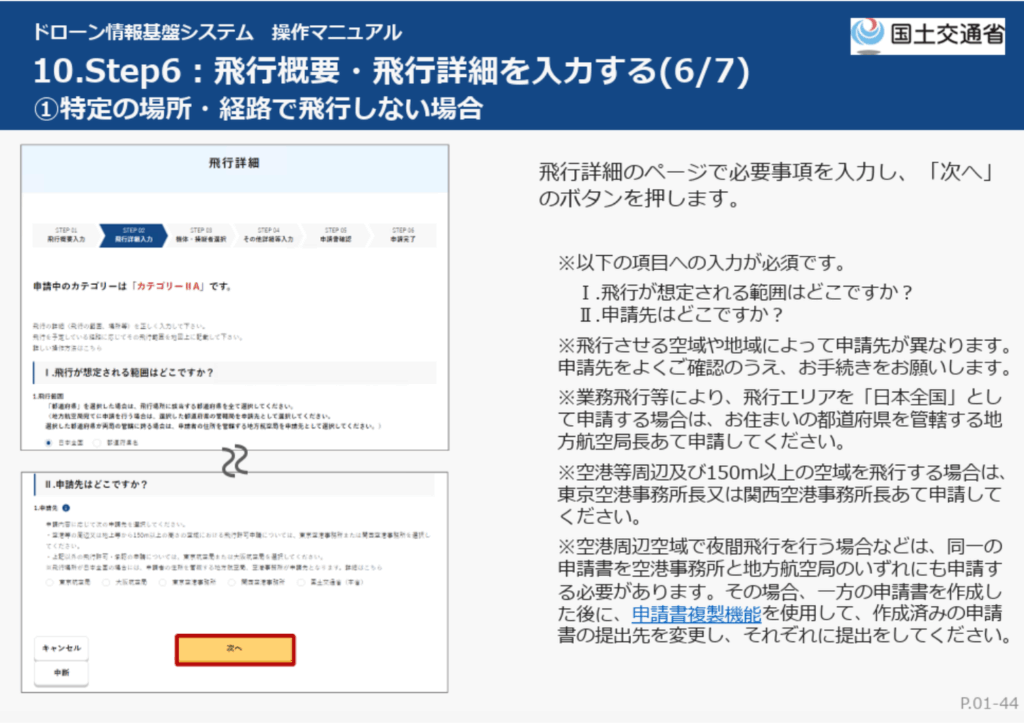Click STEP 06 申請完了 step
Screen dimensions: 1024x724
tap(402, 235)
